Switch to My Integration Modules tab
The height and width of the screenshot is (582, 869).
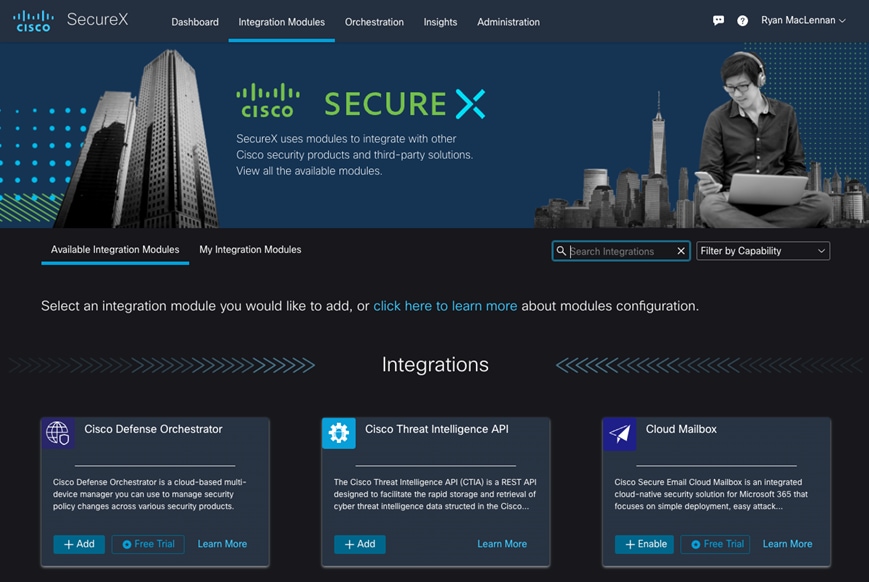[x=250, y=250]
